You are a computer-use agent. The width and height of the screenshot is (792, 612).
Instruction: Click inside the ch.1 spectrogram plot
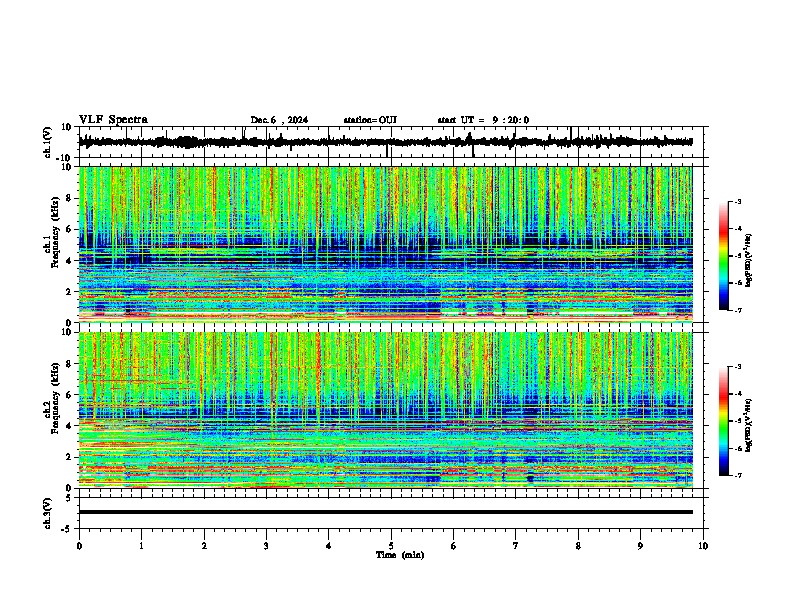click(x=386, y=244)
